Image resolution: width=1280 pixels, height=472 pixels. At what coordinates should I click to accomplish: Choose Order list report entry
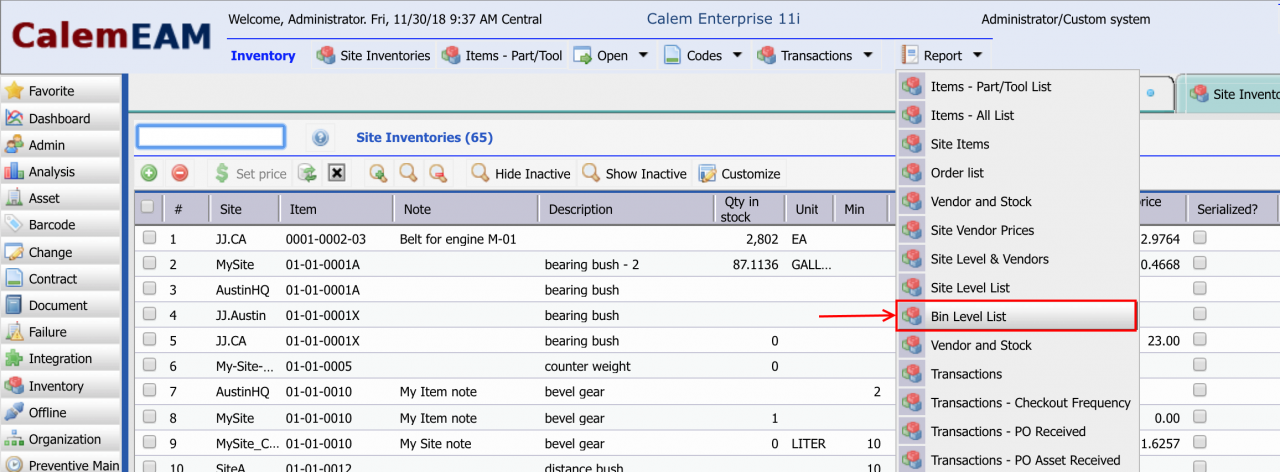(x=1017, y=172)
